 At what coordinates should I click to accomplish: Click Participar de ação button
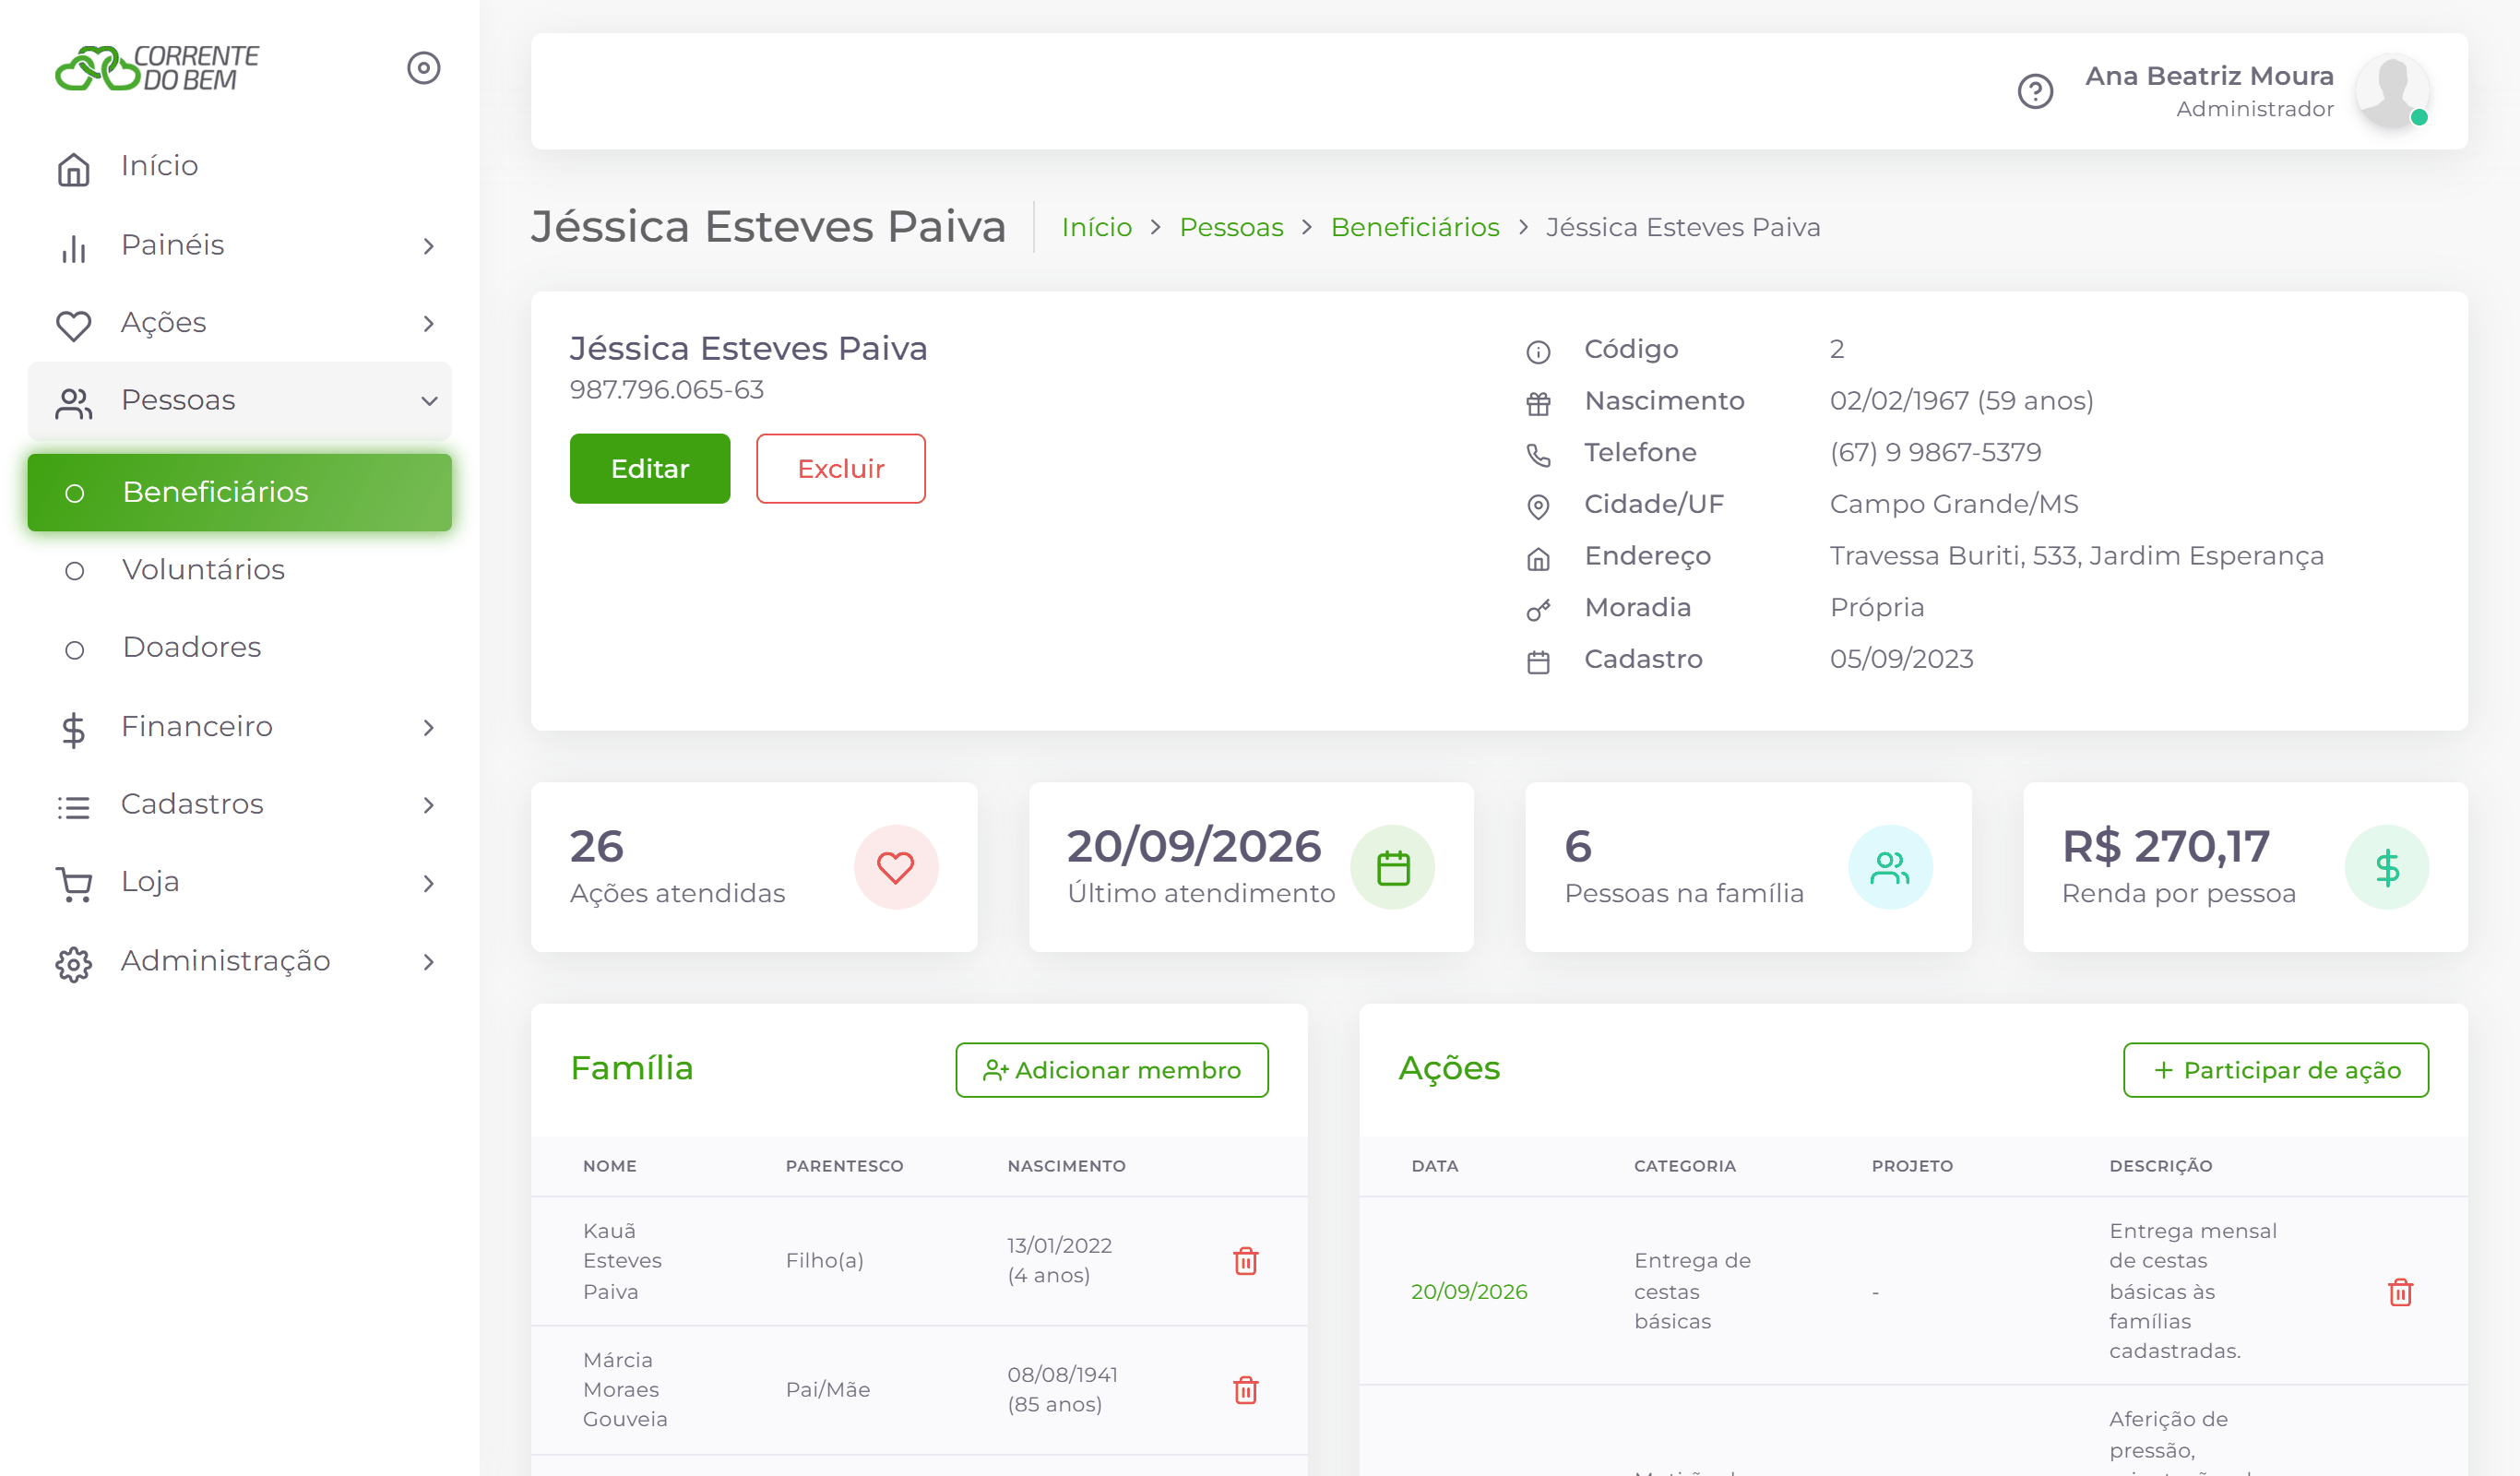click(x=2276, y=1070)
